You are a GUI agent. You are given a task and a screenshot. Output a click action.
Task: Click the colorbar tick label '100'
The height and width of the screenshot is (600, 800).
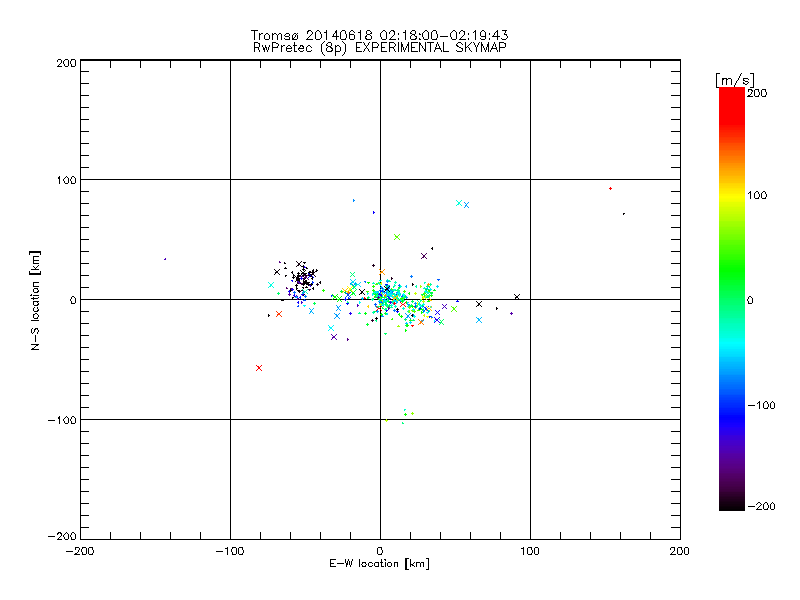757,195
